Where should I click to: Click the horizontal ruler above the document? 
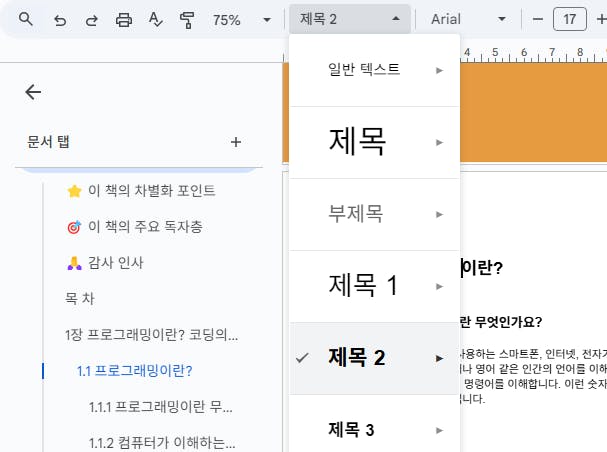click(x=533, y=54)
